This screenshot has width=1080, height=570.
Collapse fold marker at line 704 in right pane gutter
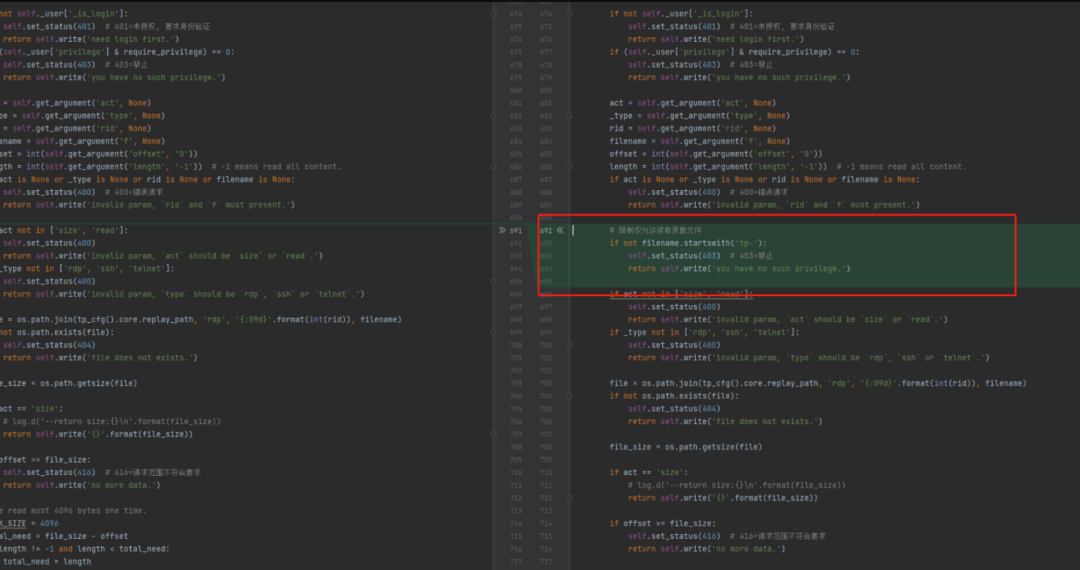(569, 396)
